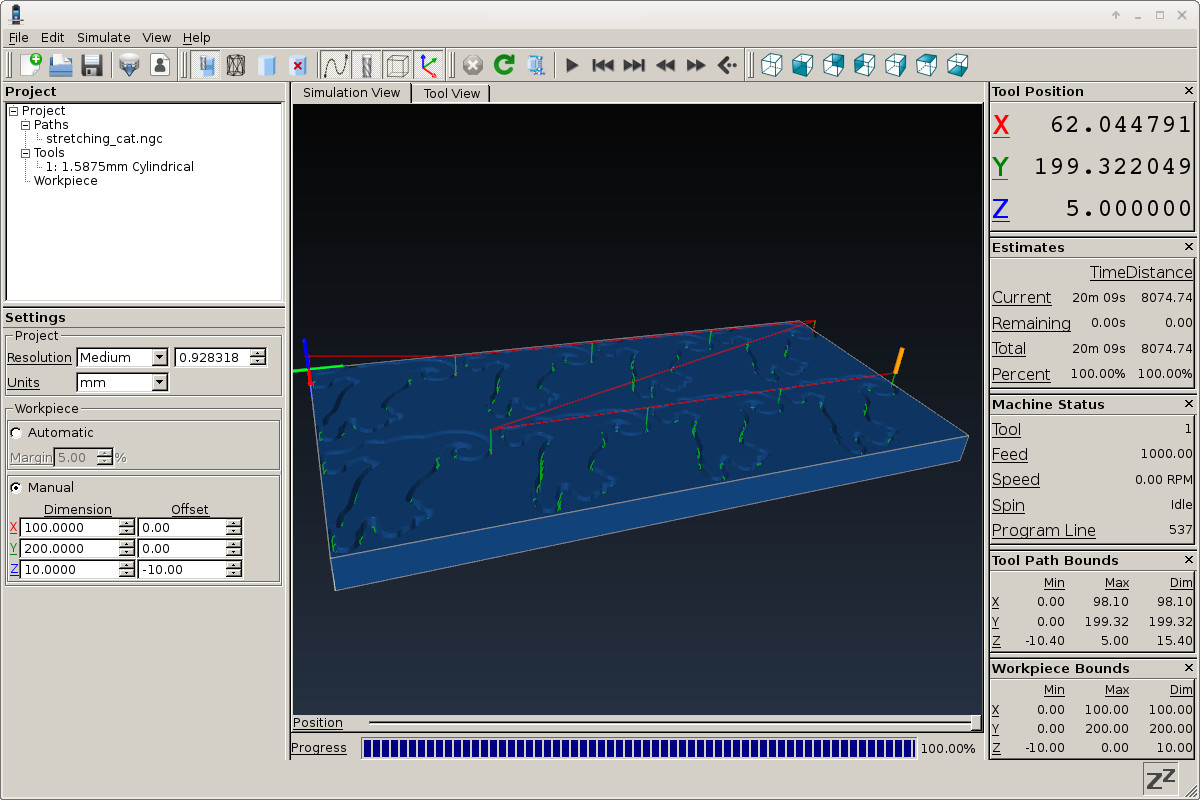Screen dimensions: 1200x800
Task: Select the Workpiece tree item
Action: tap(66, 181)
